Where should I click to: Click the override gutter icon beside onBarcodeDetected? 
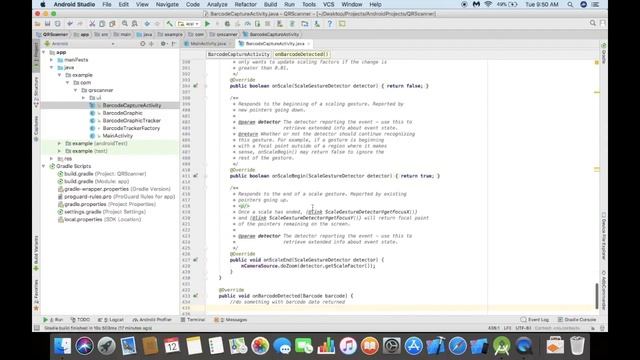pos(196,296)
